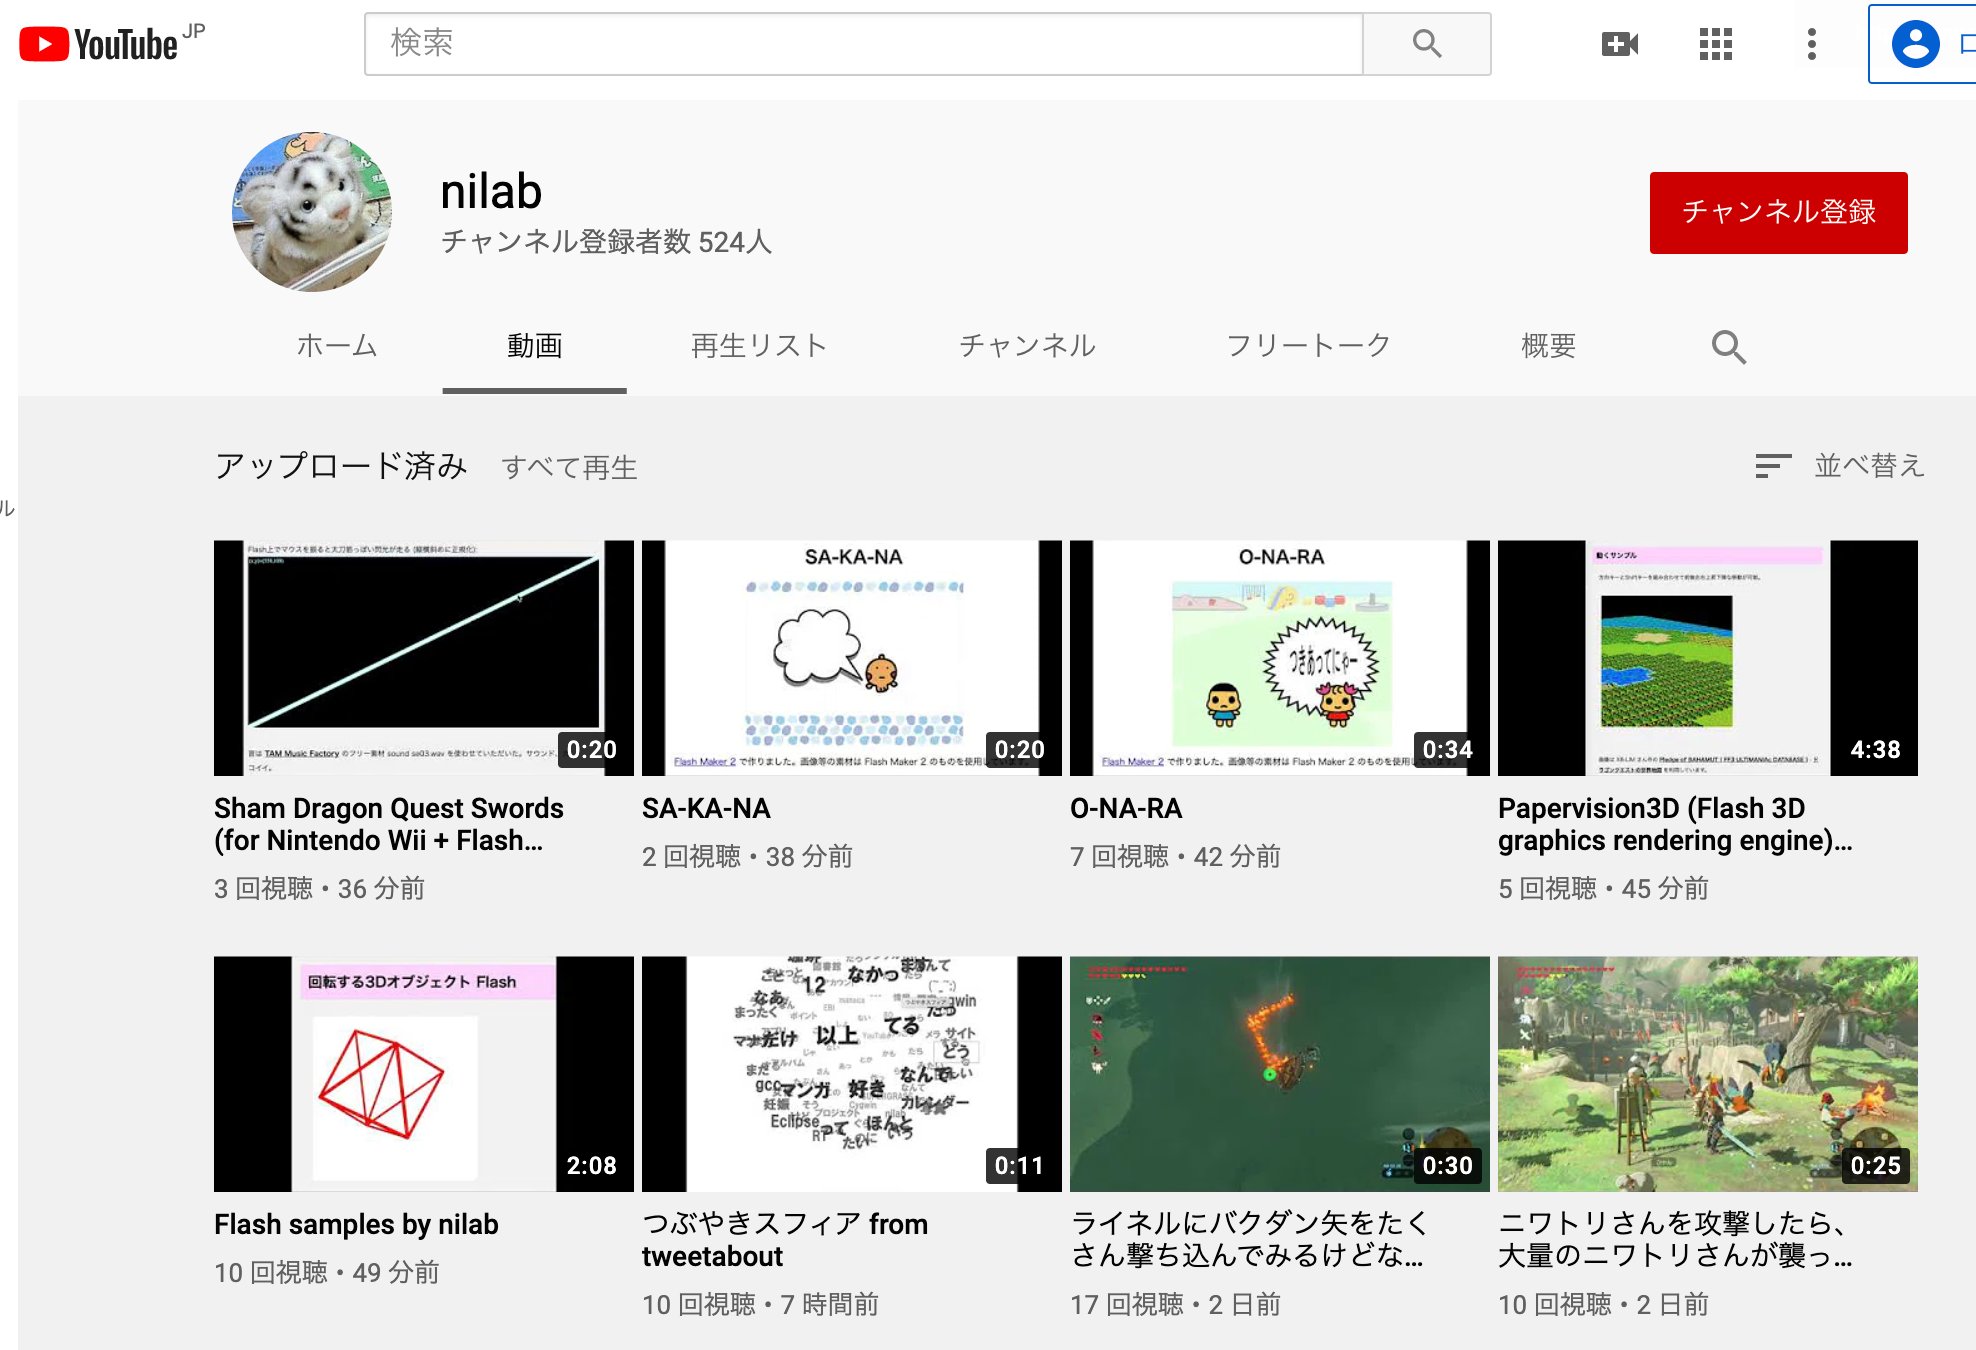1976x1350 pixels.
Task: Click the more options vertical dots icon
Action: pos(1811,45)
